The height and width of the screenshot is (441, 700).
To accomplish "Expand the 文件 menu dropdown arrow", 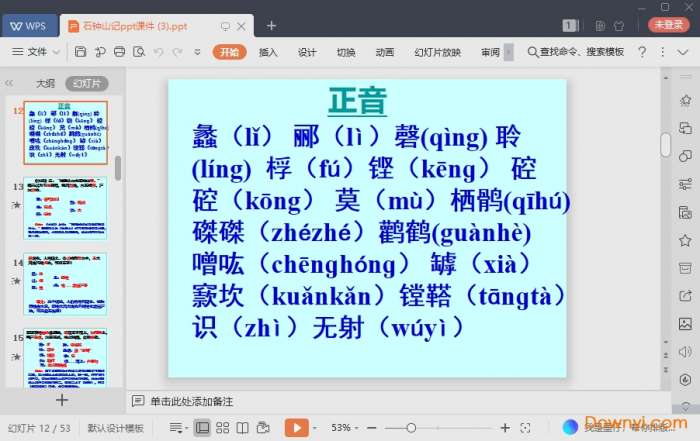I will (x=56, y=52).
